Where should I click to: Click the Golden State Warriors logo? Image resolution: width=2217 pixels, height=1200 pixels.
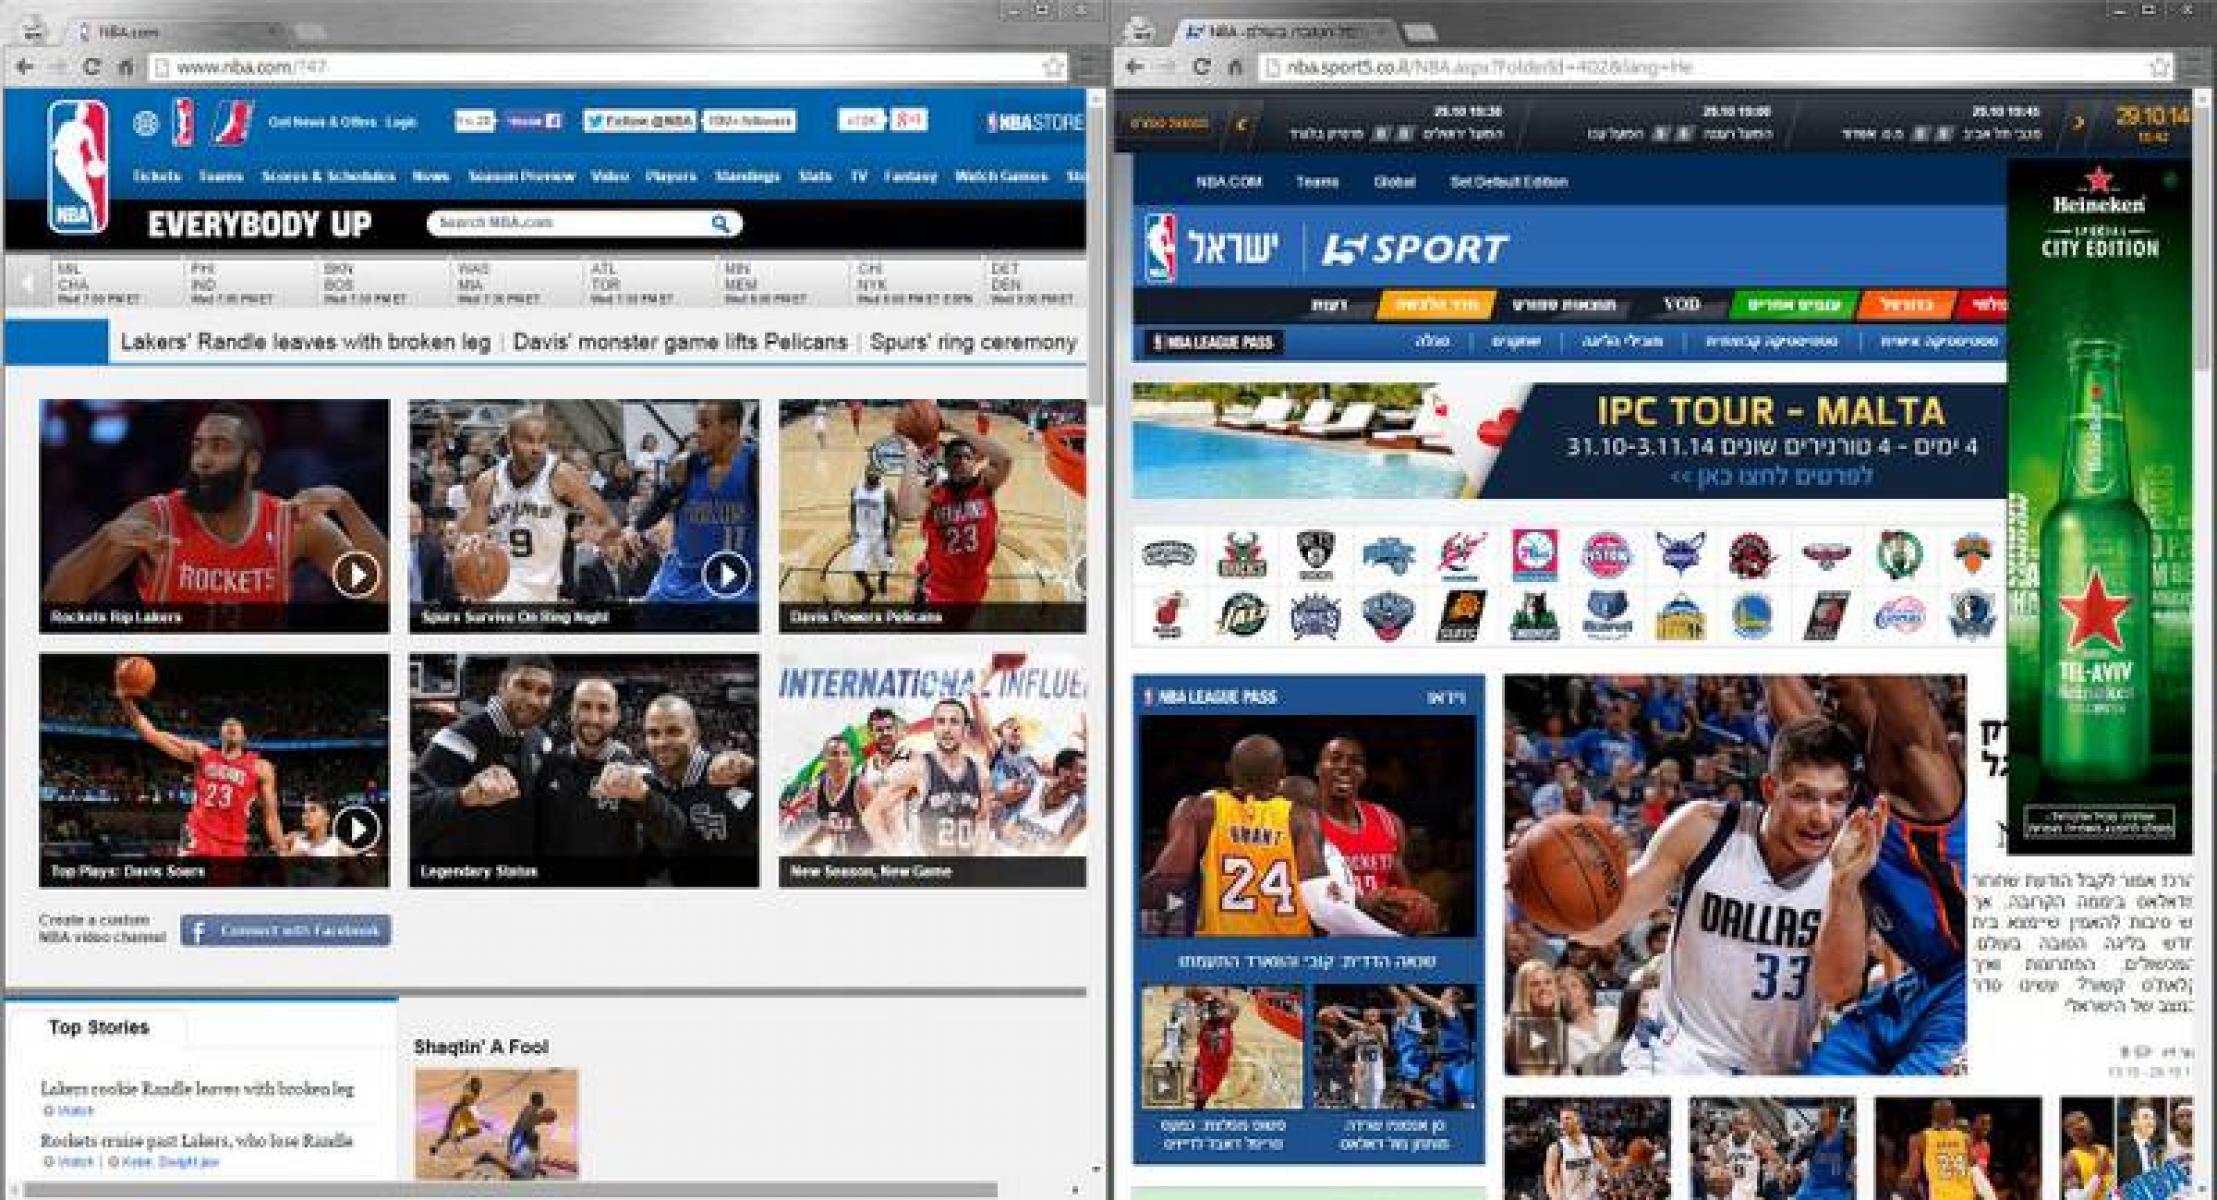click(1751, 615)
